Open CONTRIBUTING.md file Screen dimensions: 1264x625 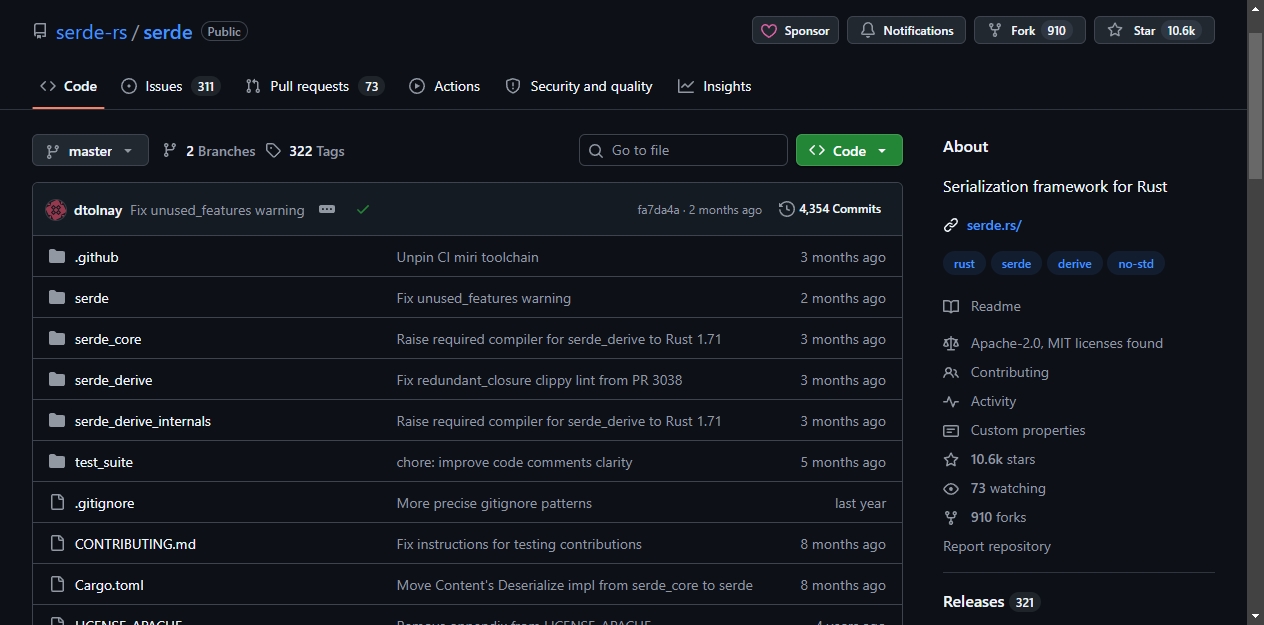[x=135, y=544]
